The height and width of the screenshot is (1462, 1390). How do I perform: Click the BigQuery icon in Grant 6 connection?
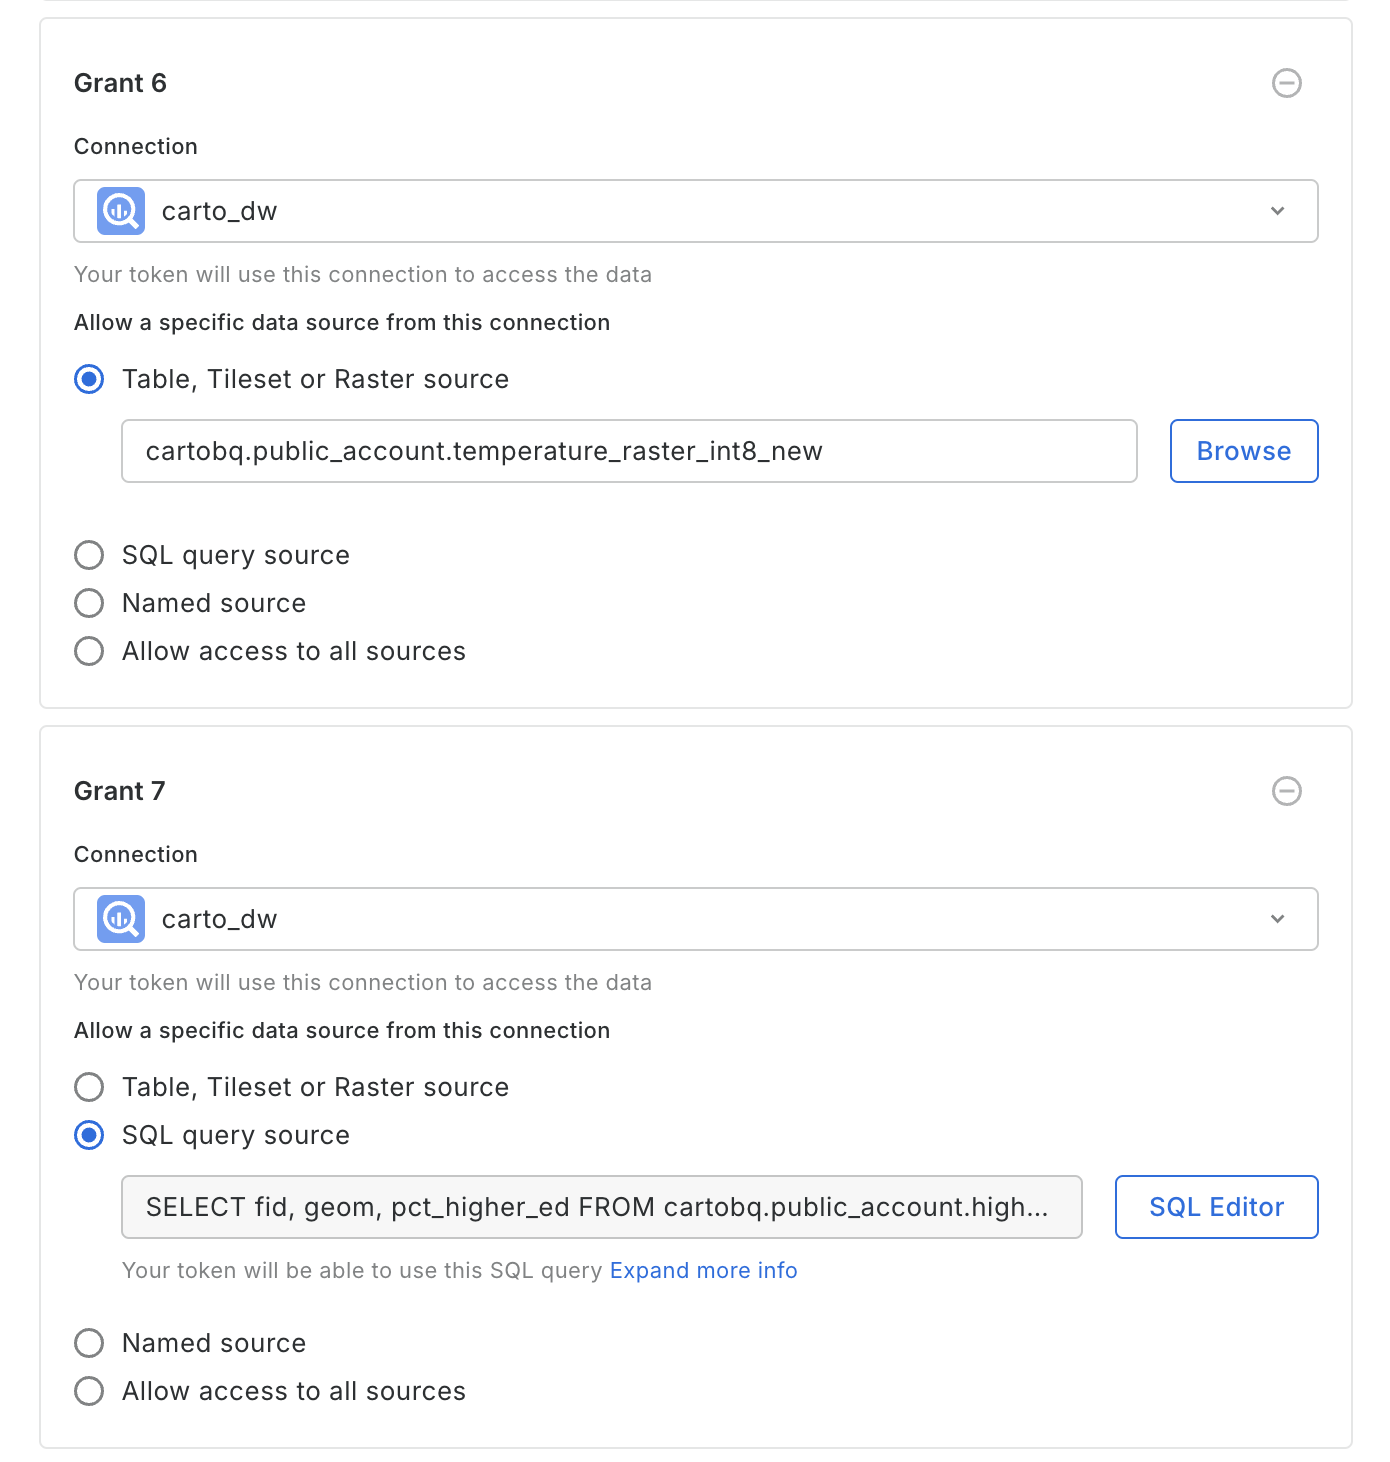click(x=121, y=211)
